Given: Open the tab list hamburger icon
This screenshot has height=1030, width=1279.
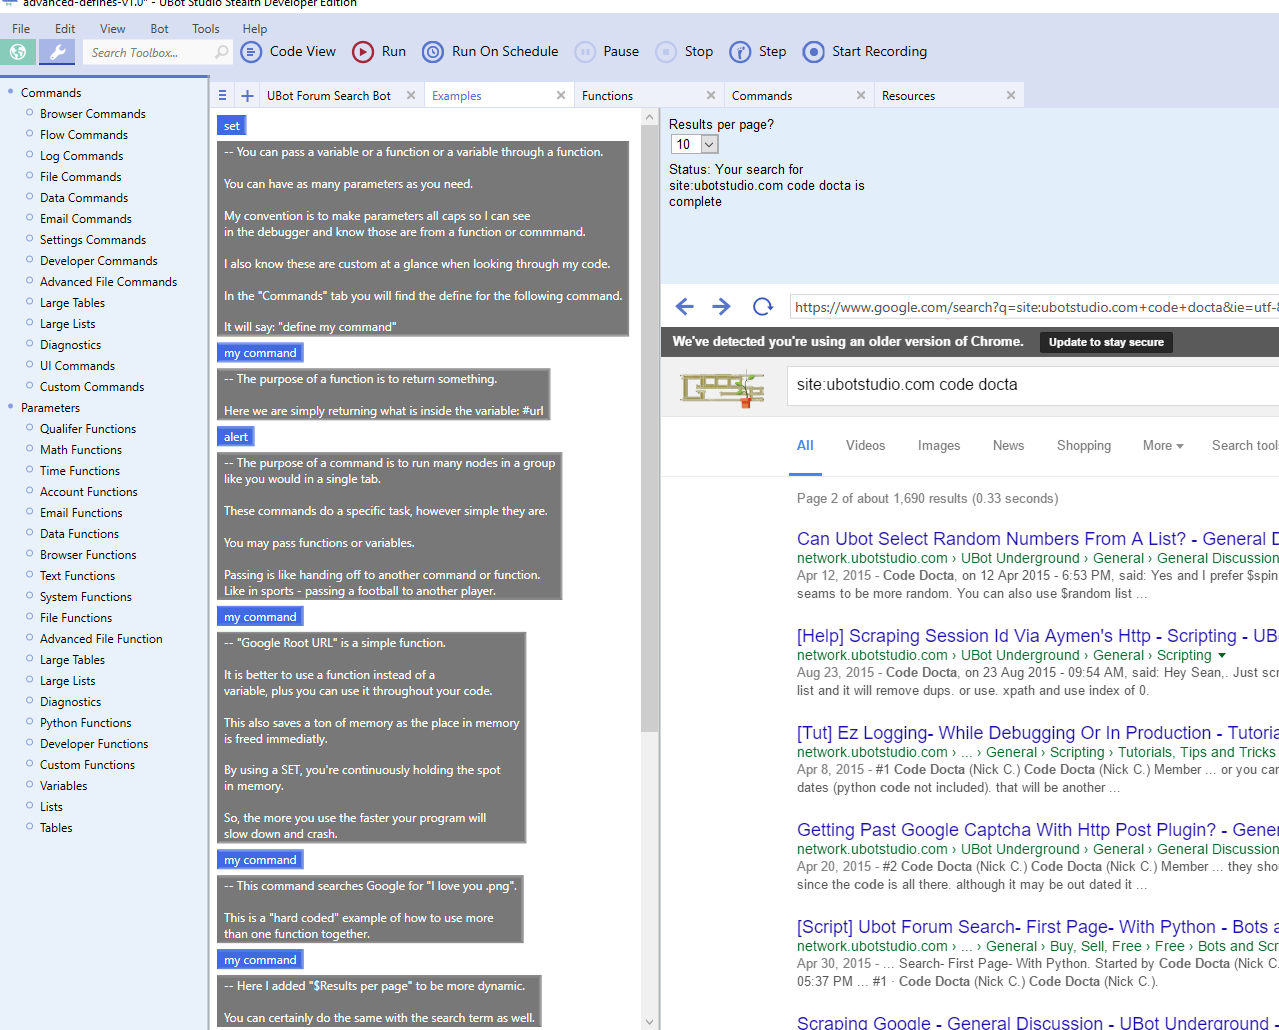Looking at the screenshot, I should point(223,96).
